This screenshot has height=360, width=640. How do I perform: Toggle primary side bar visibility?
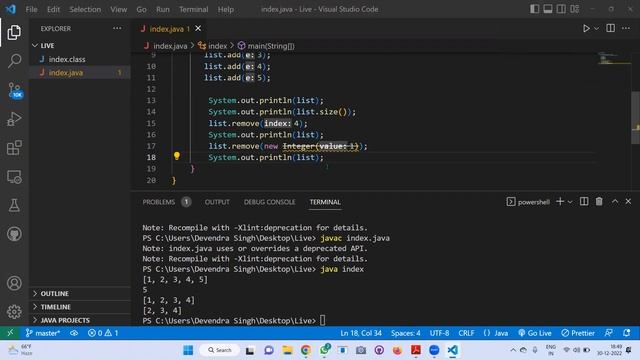point(534,9)
